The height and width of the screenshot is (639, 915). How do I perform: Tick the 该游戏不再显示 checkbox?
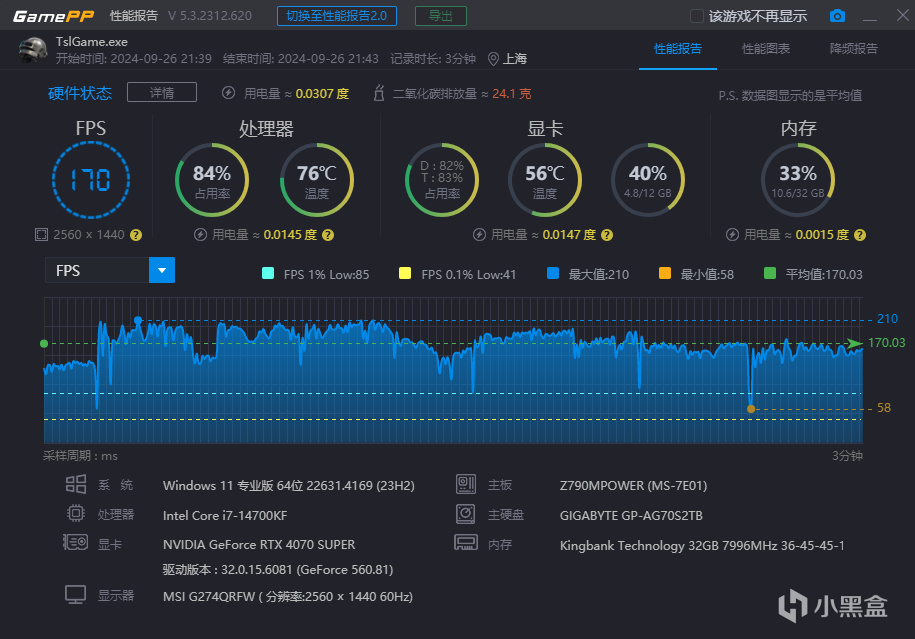click(x=696, y=16)
